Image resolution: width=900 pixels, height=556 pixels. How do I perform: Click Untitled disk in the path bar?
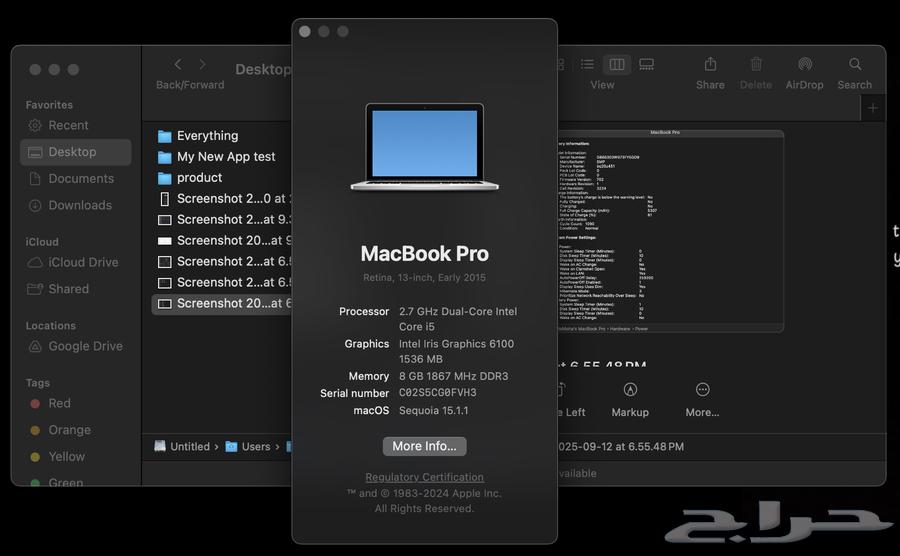tap(189, 447)
